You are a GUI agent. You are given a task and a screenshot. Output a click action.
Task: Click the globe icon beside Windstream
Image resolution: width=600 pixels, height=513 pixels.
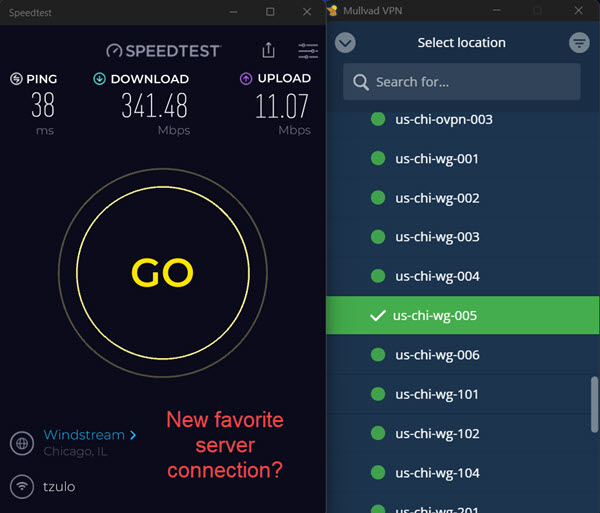point(20,443)
